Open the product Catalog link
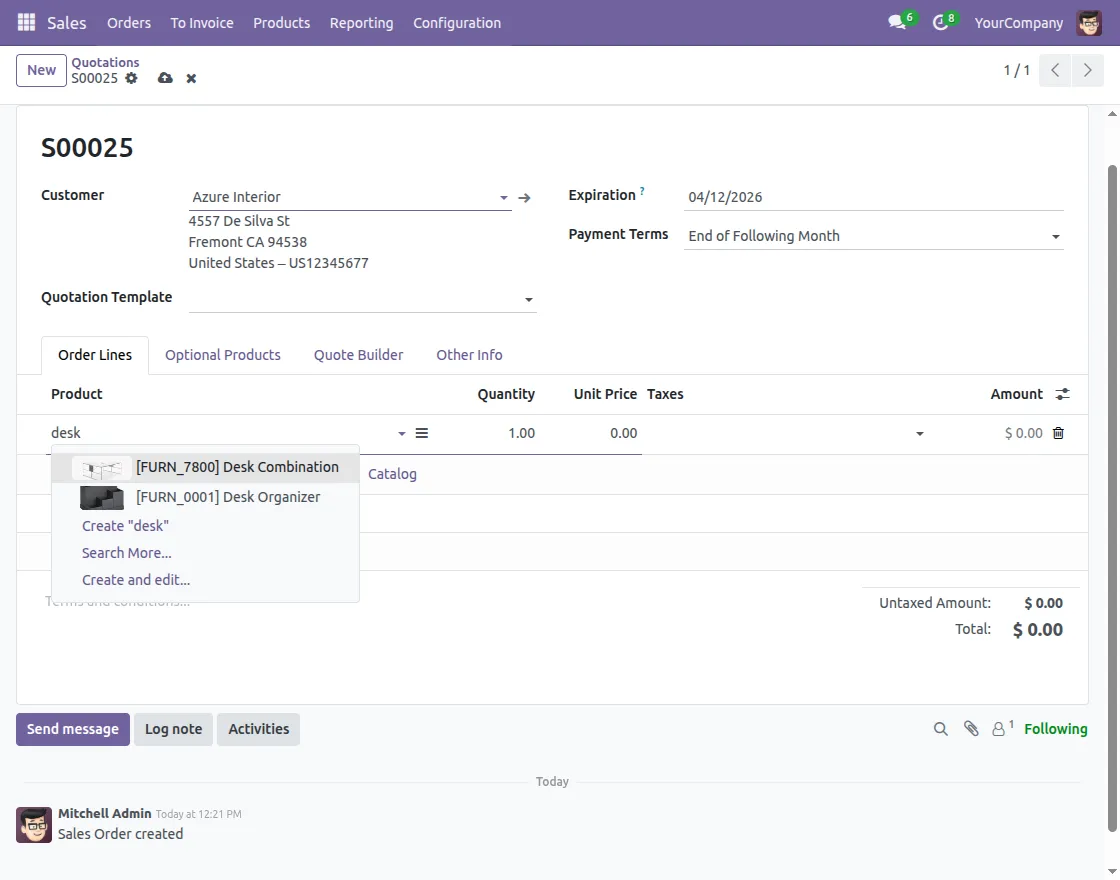 (x=392, y=473)
